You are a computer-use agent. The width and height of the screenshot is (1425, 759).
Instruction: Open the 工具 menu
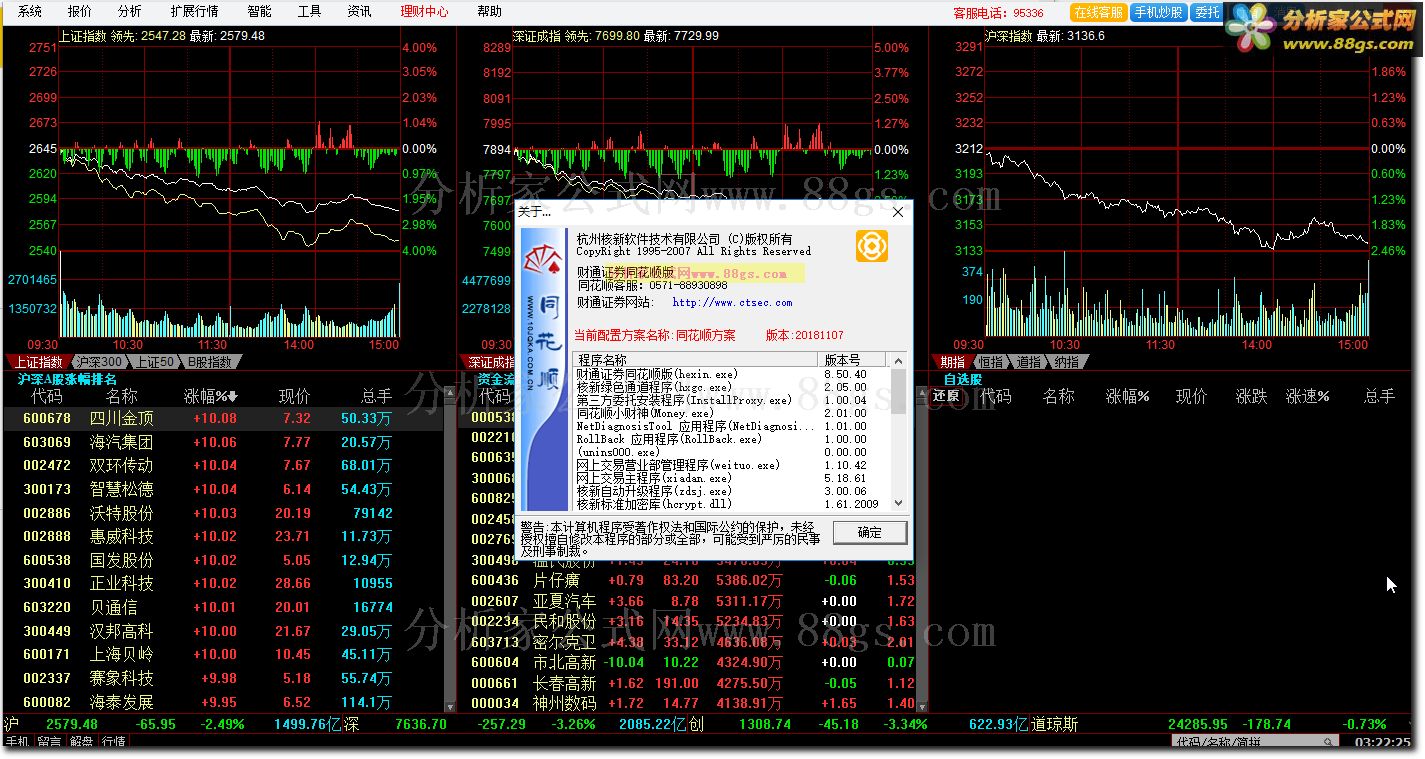coord(309,12)
